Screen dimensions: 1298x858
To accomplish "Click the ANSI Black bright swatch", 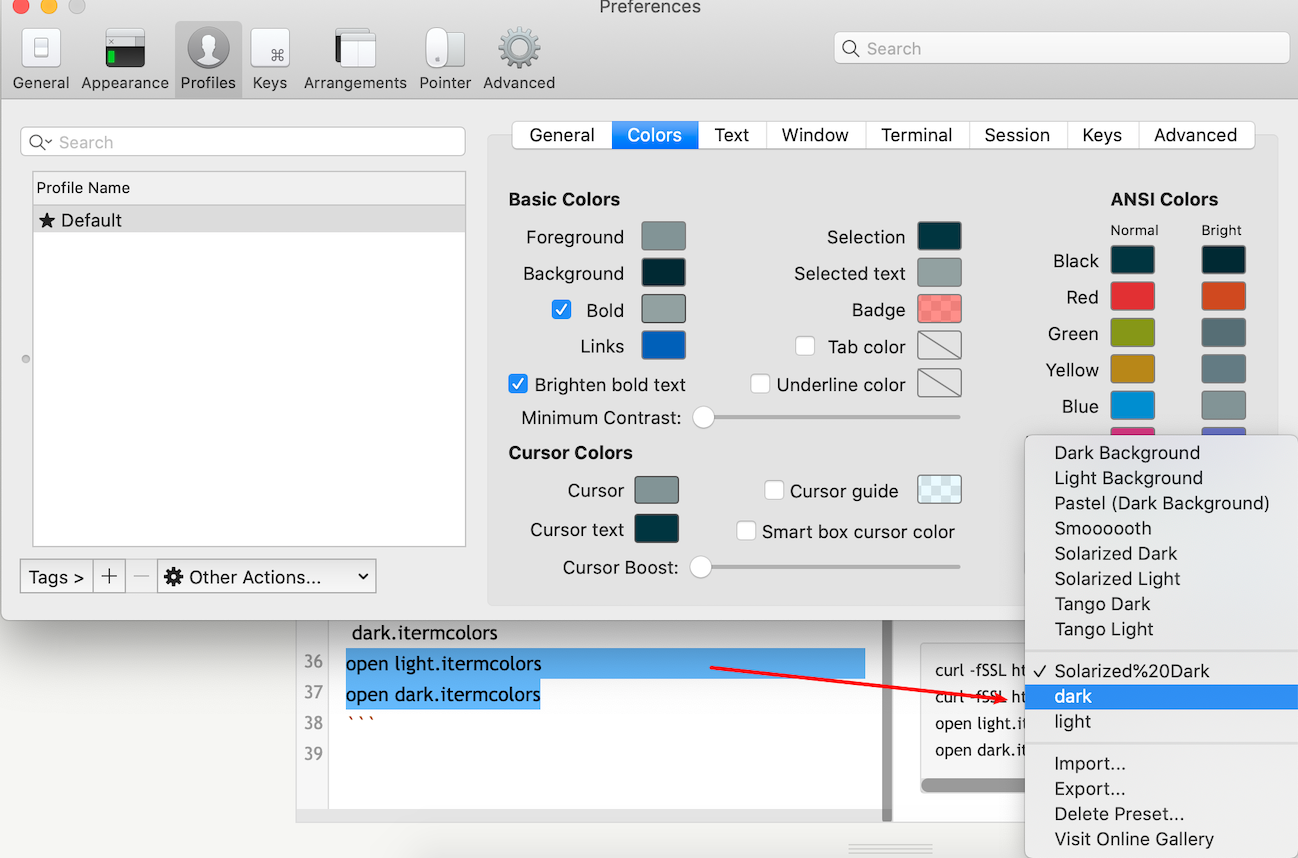I will coord(1224,260).
